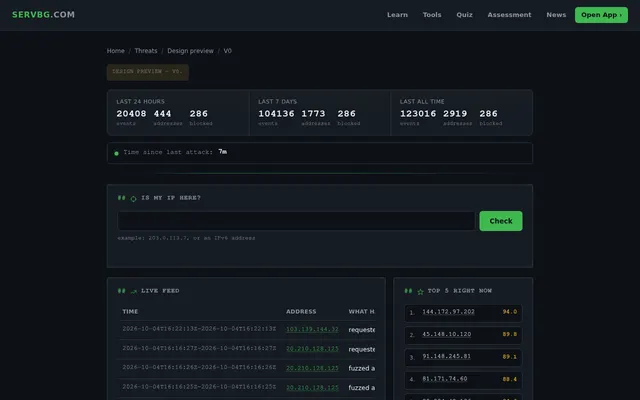This screenshot has height=400, width=640.
Task: Click the TOP 5 RIGHT NOW heading
Action: pos(460,291)
